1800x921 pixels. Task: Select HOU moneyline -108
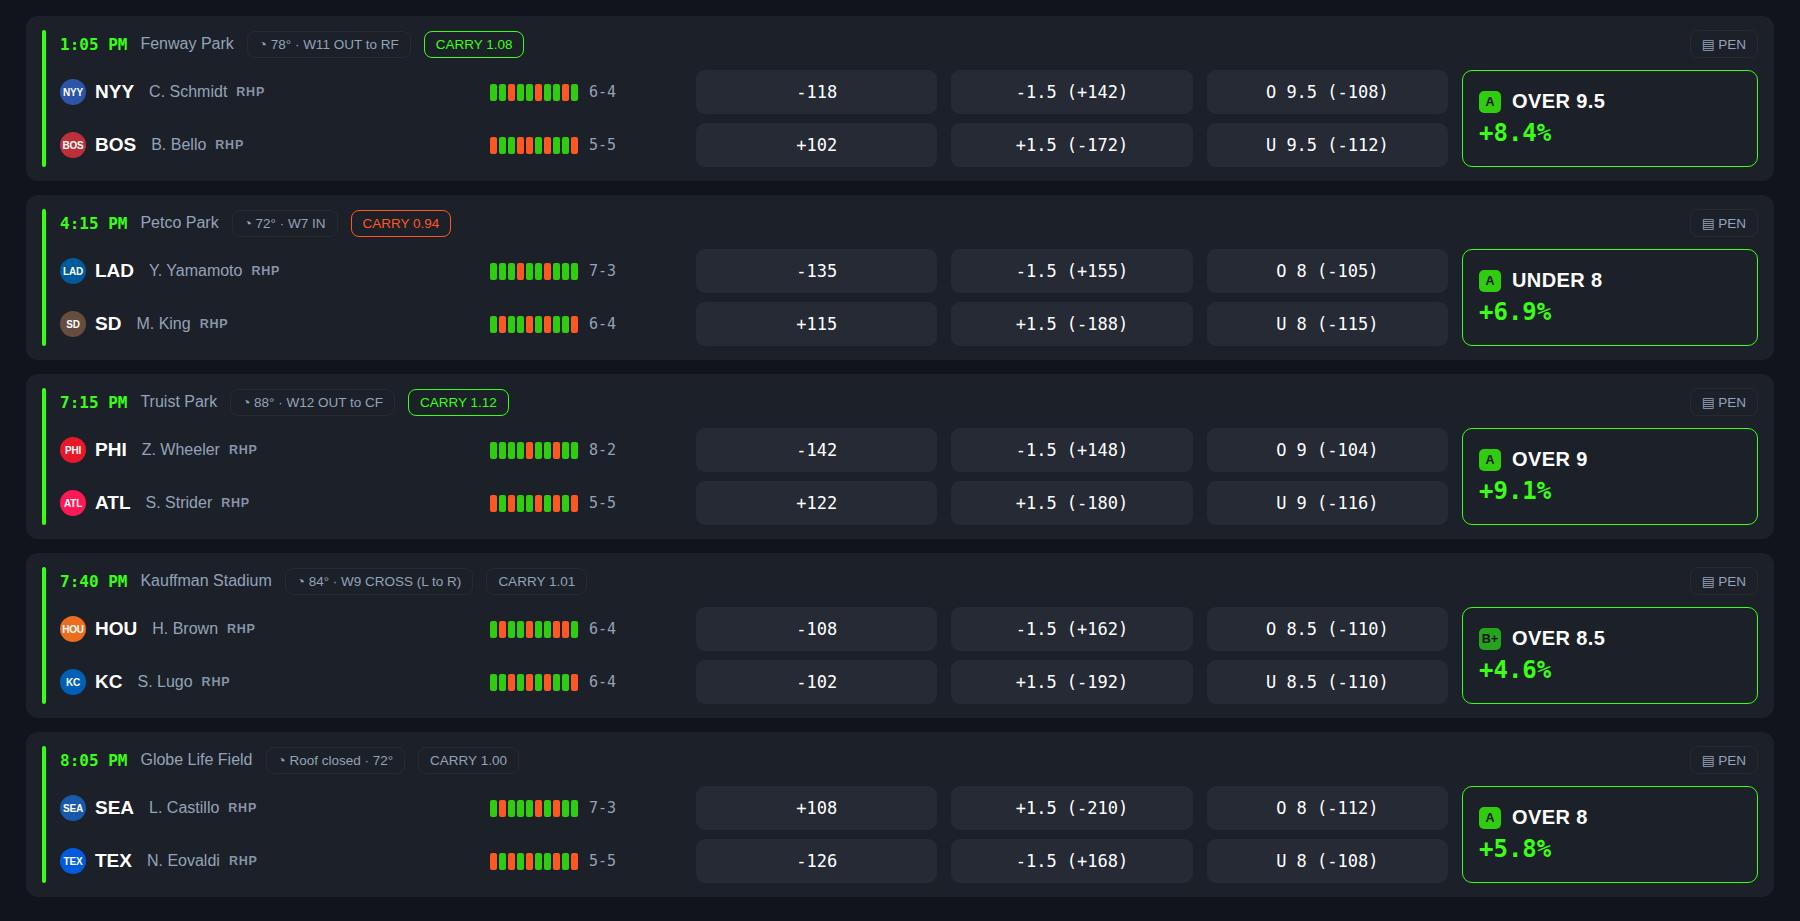(x=816, y=629)
